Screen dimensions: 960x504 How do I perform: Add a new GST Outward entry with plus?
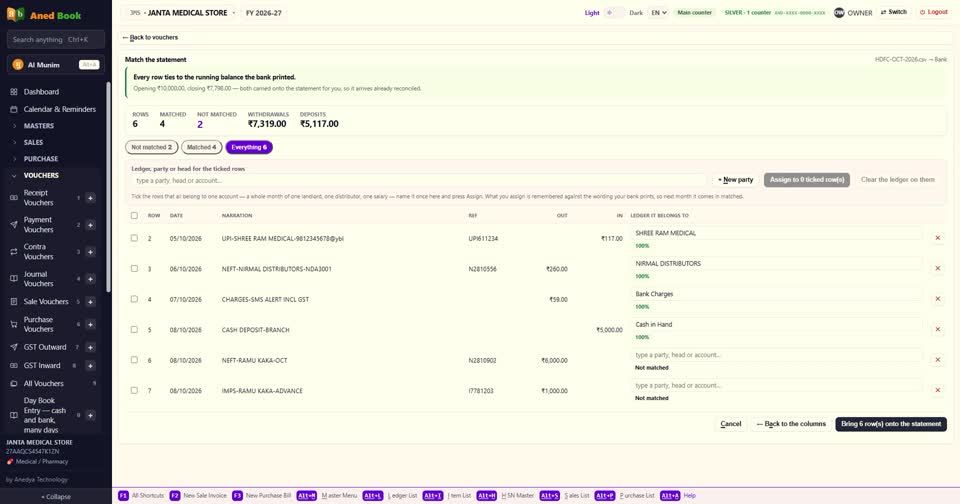tap(90, 347)
